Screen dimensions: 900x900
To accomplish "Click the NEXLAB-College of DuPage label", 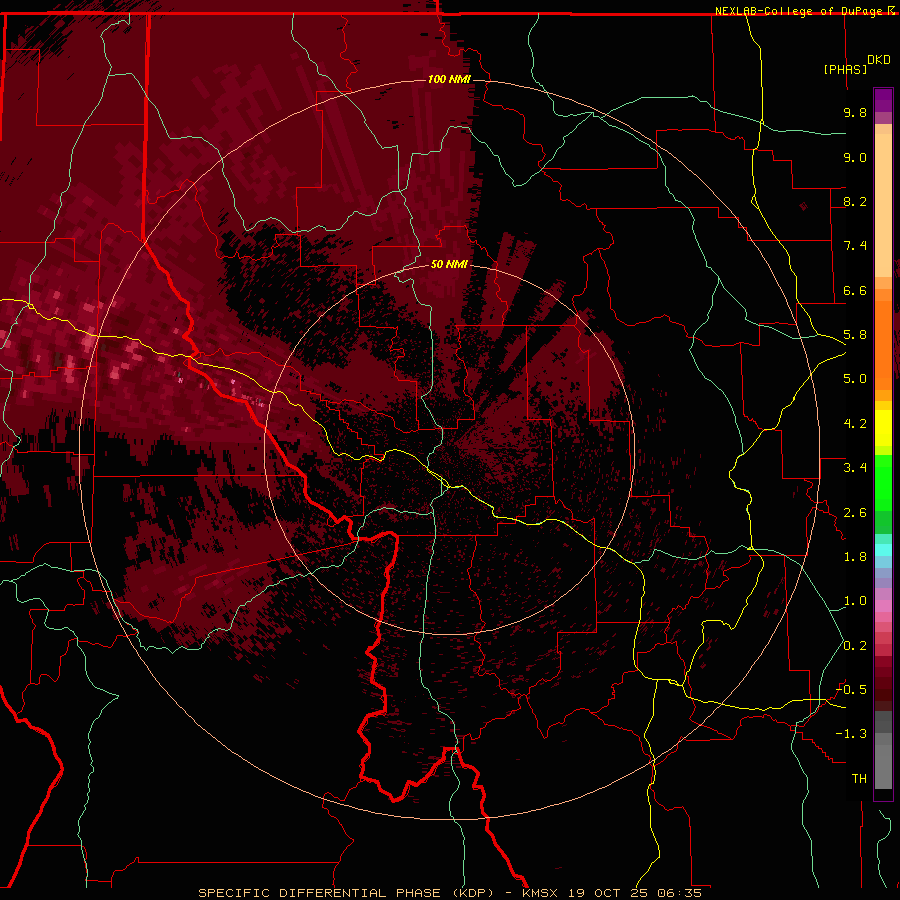I will (799, 11).
